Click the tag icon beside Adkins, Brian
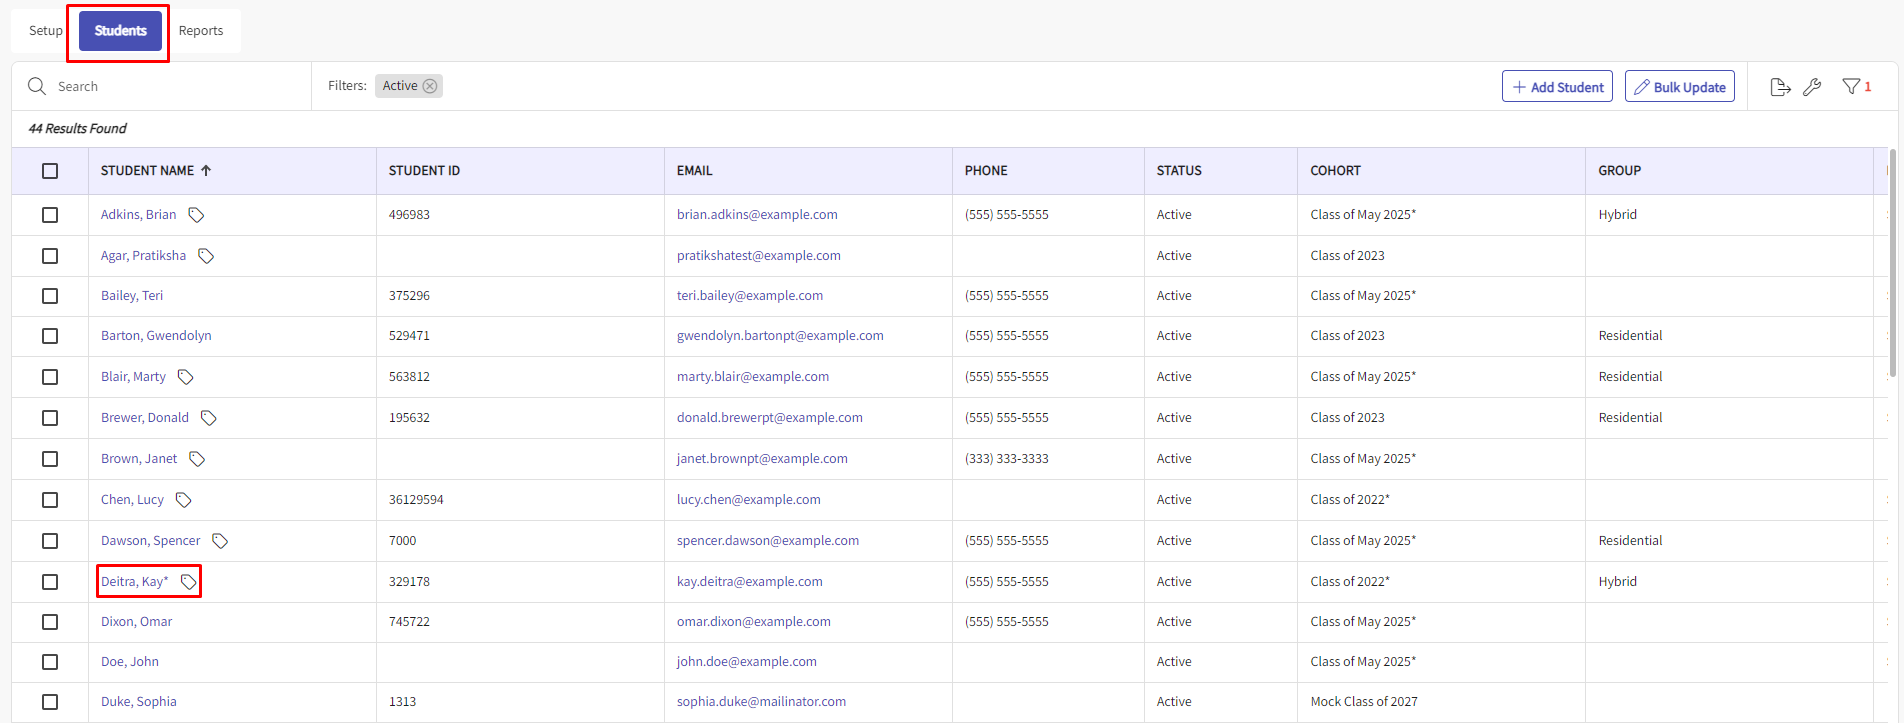This screenshot has width=1904, height=723. pyautogui.click(x=197, y=215)
